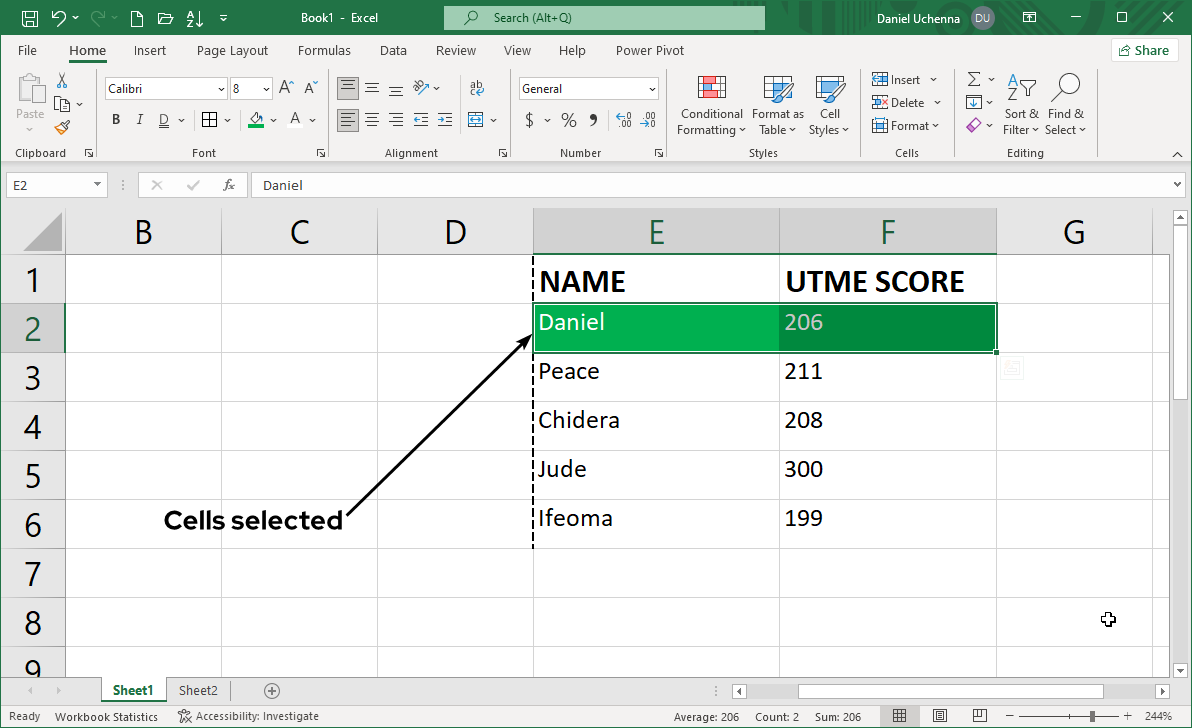Adjust the zoom slider in status bar
The image size is (1192, 728).
(x=1092, y=716)
